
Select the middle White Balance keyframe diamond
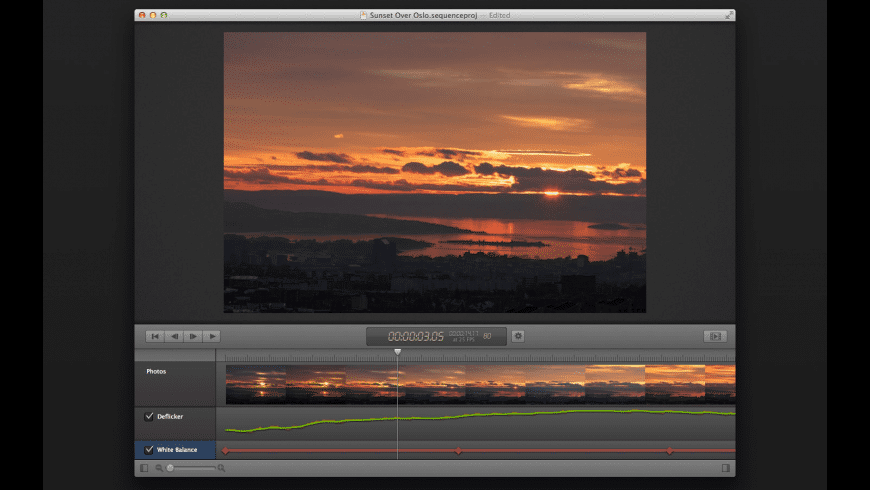(458, 451)
